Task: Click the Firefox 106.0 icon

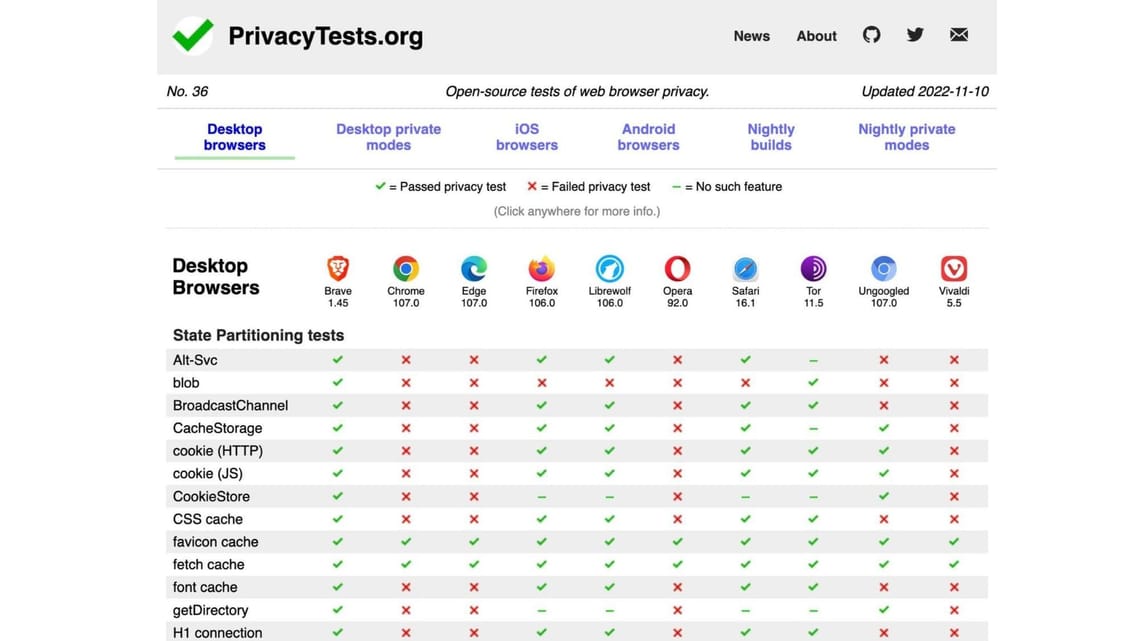Action: click(x=541, y=268)
